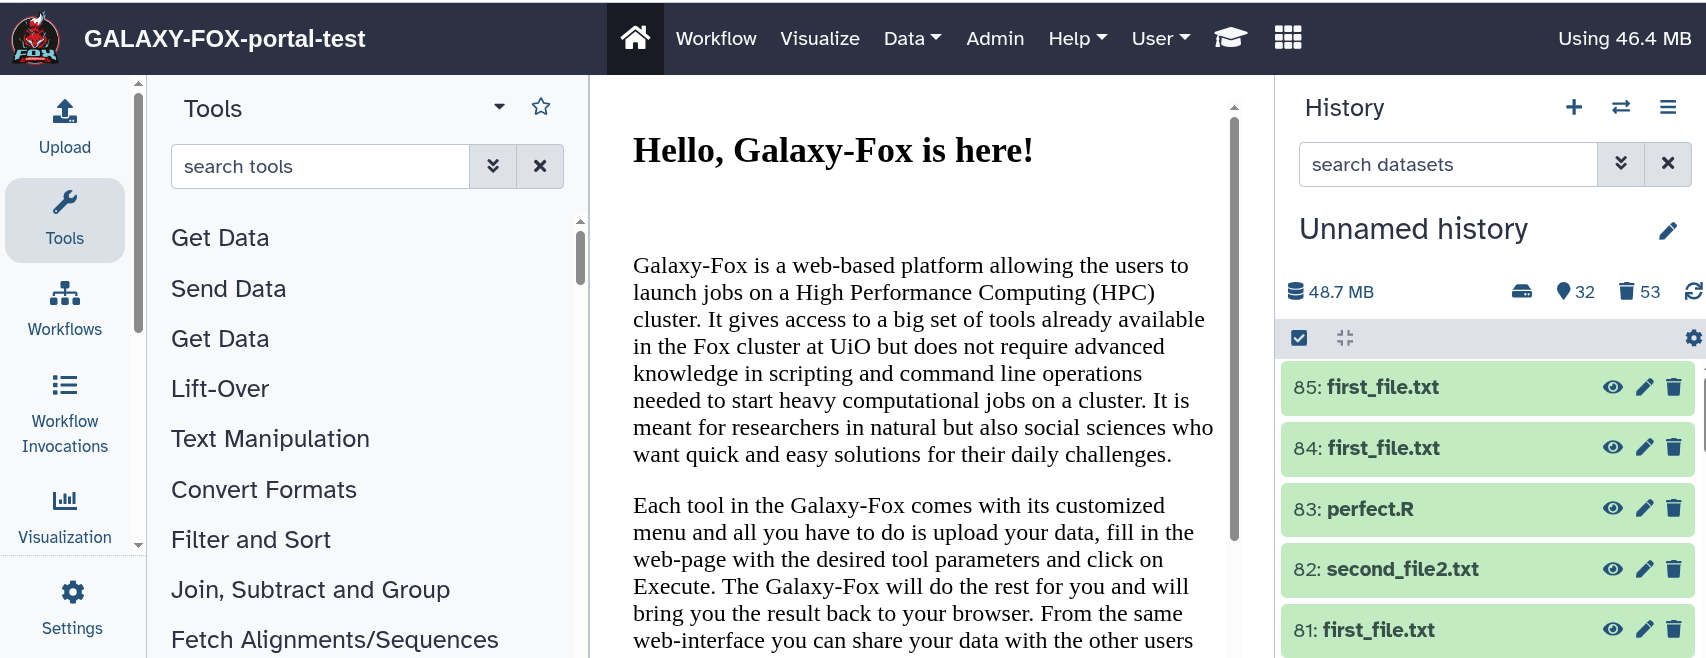
Task: Open activity bar Settings
Action: tap(72, 608)
